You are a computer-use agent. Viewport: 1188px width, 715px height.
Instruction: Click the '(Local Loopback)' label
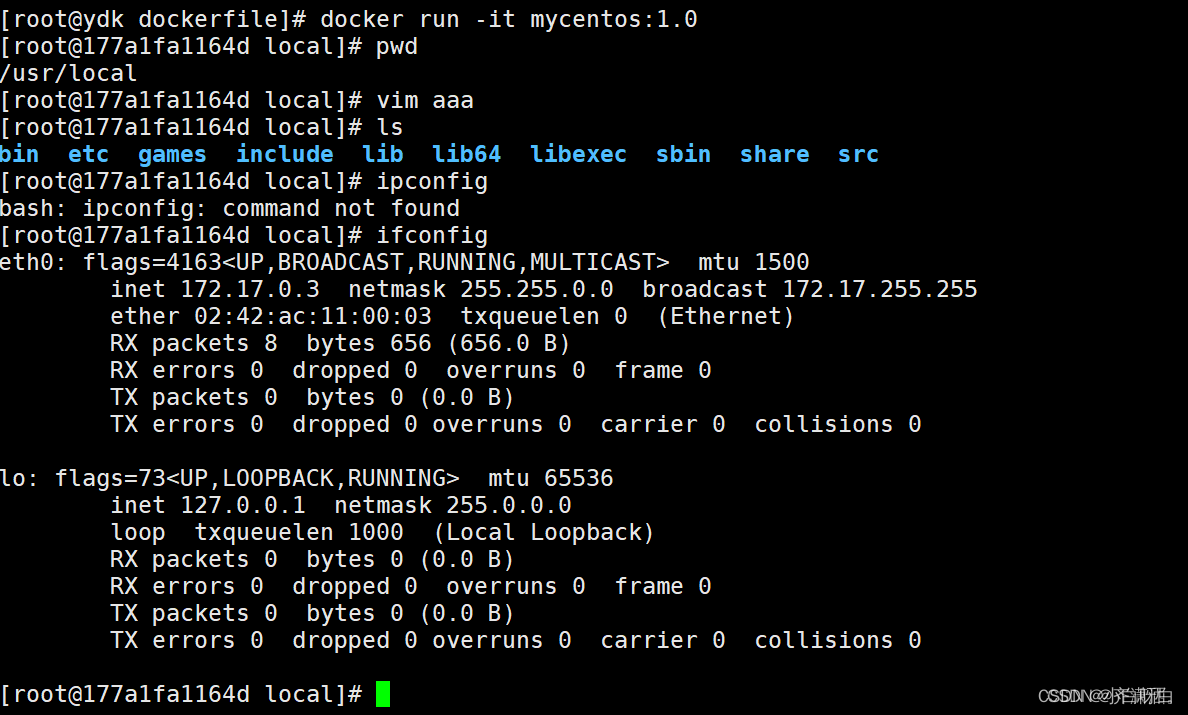coord(543,532)
